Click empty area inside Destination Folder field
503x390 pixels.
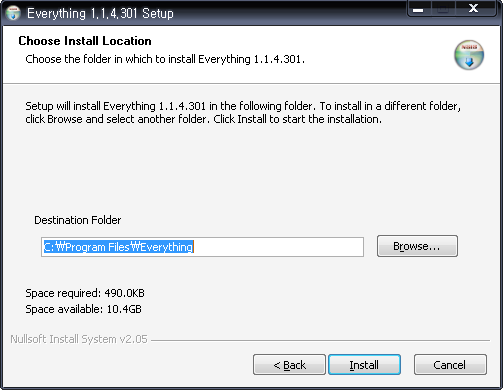(278, 247)
